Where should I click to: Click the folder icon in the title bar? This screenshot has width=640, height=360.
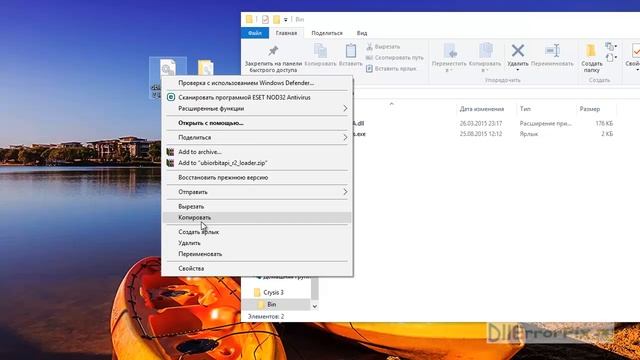249,19
